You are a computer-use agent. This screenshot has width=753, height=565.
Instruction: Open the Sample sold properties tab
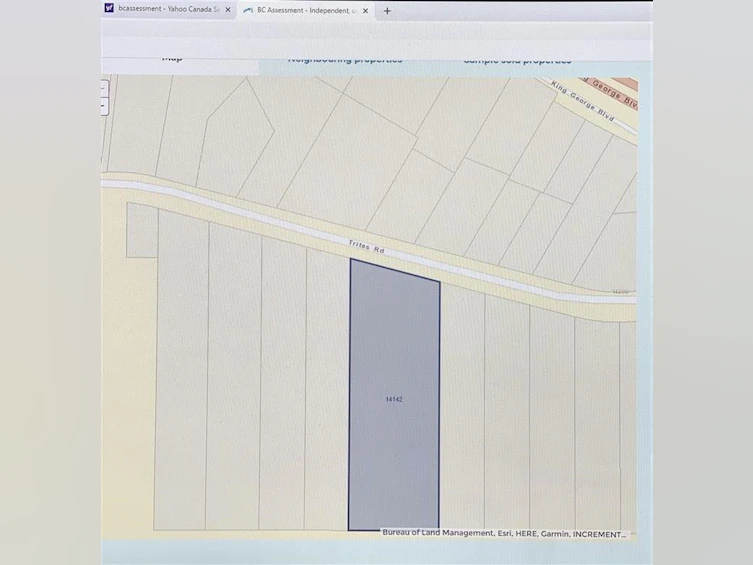tap(517, 61)
